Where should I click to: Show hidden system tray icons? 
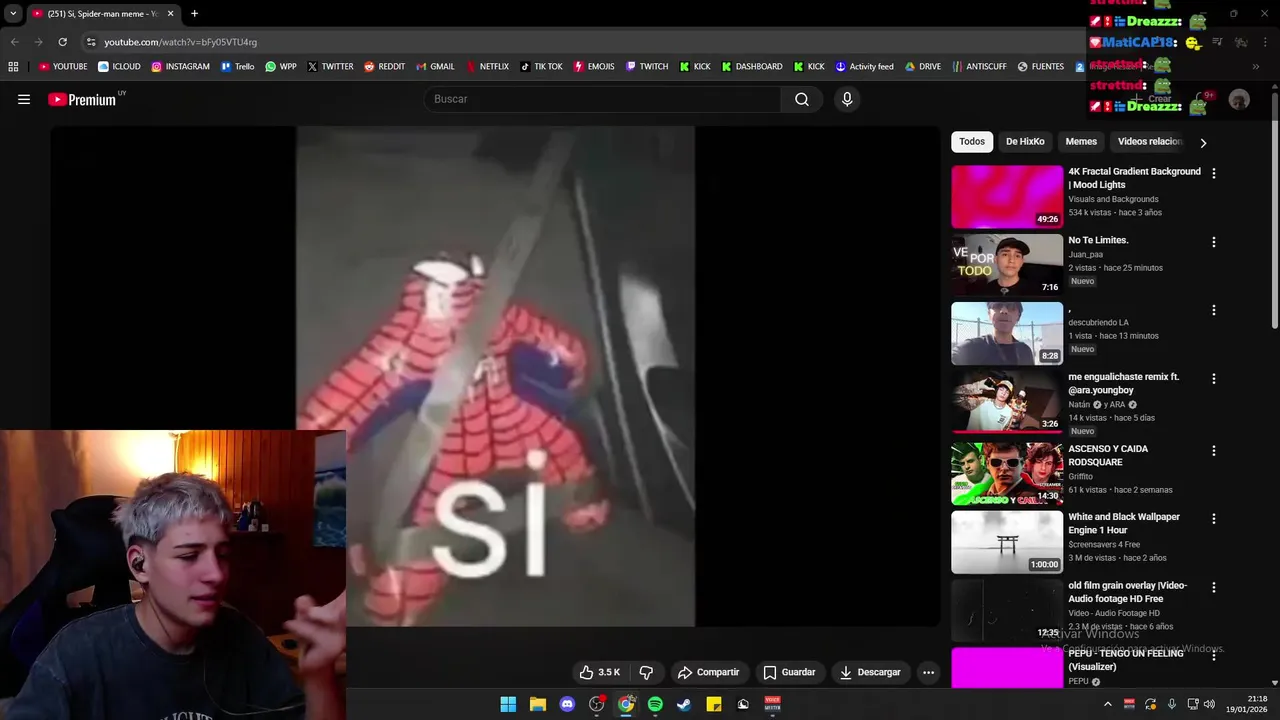point(1107,704)
